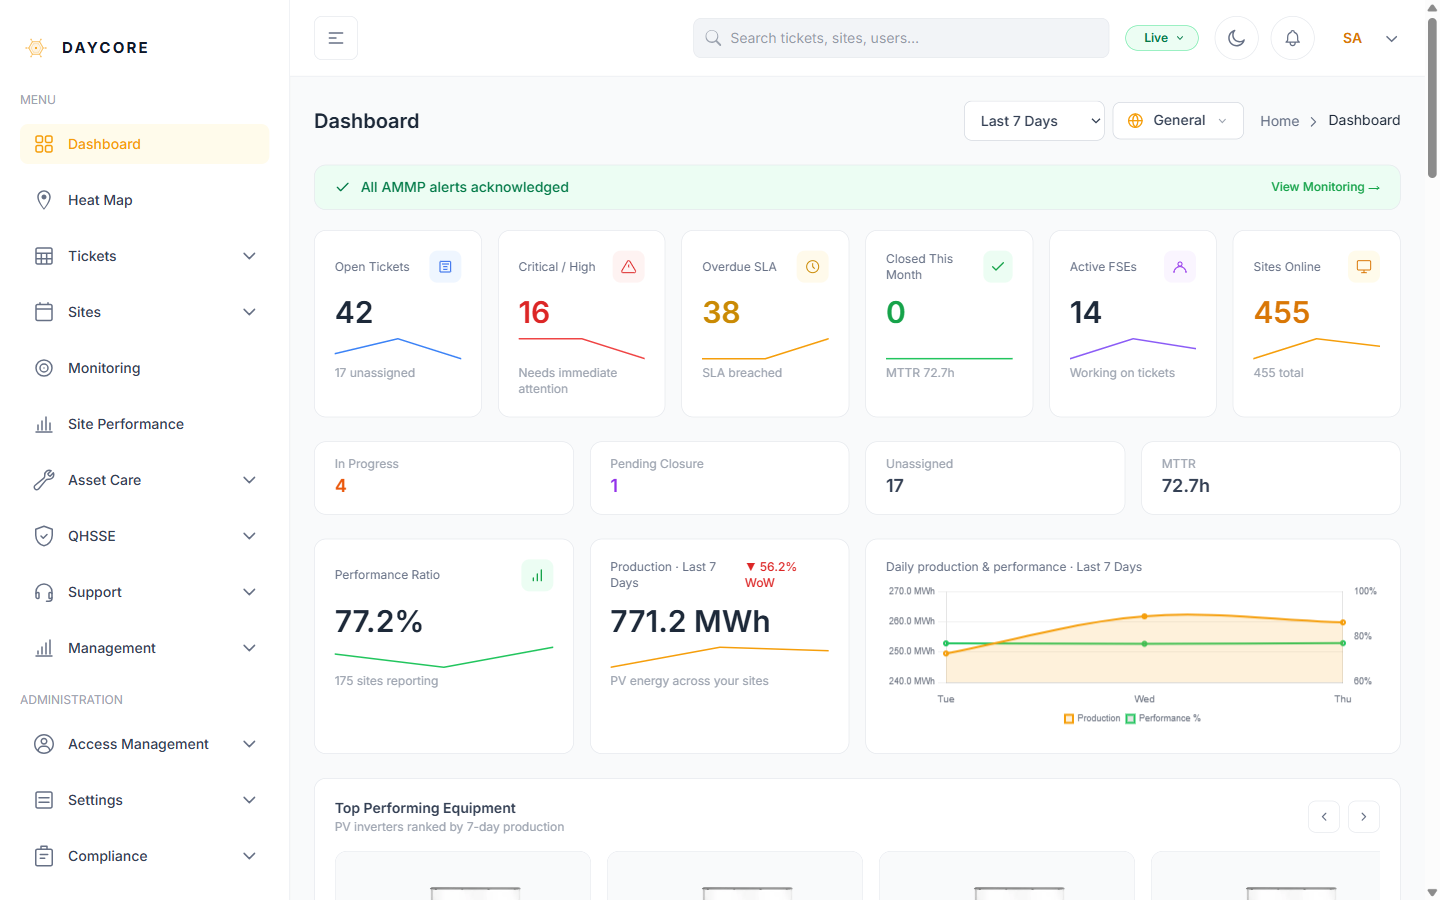Open Site Performance menu item
Screen dimensions: 1440x900
click(144, 424)
